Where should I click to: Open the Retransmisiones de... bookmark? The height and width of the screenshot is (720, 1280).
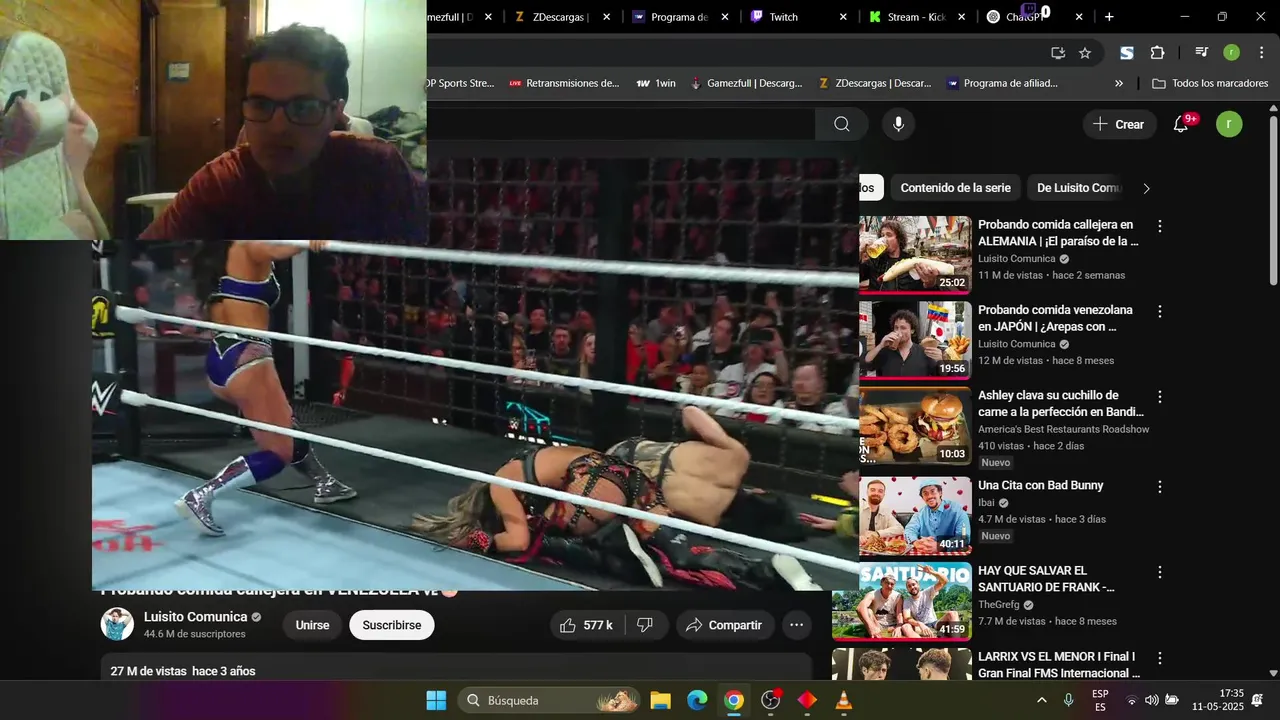tap(564, 84)
